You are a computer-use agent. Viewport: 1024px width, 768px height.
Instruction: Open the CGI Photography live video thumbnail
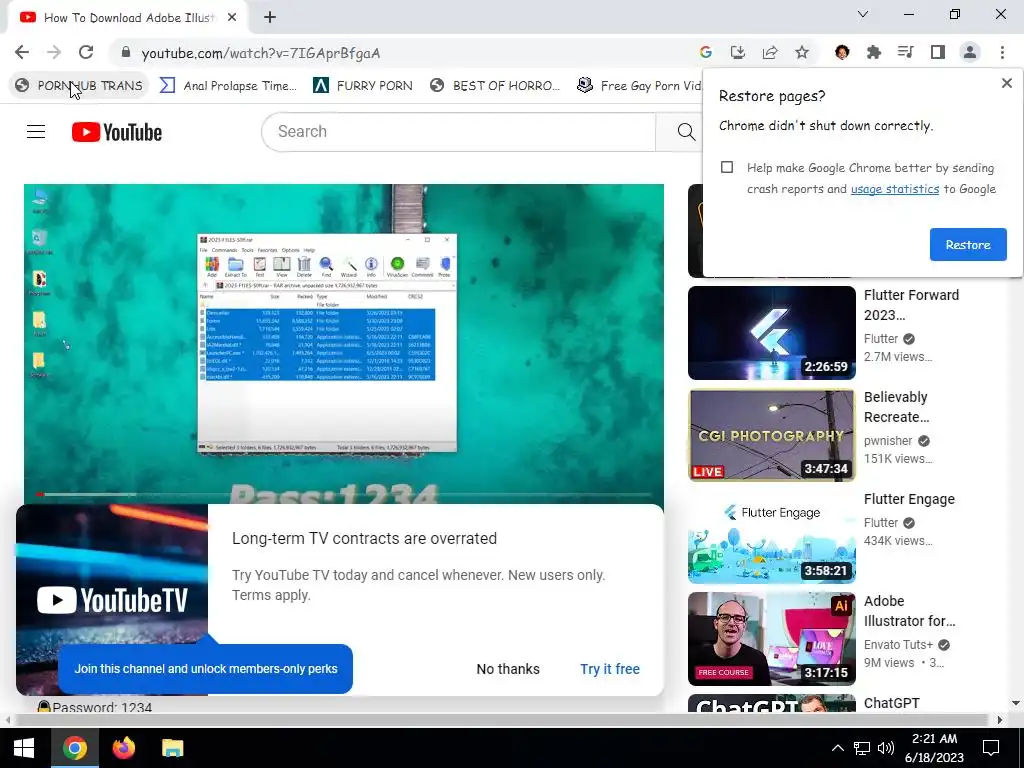tap(771, 435)
